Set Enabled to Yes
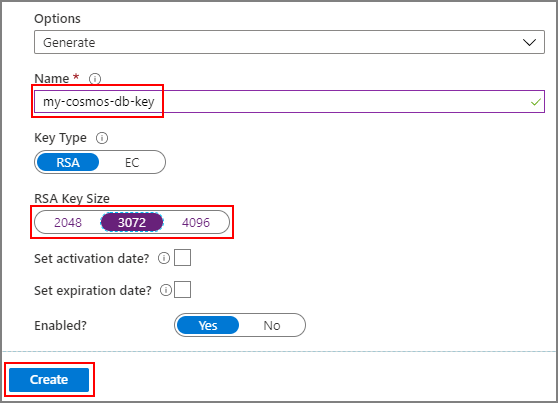Viewport: 558px width, 403px height. pyautogui.click(x=207, y=325)
